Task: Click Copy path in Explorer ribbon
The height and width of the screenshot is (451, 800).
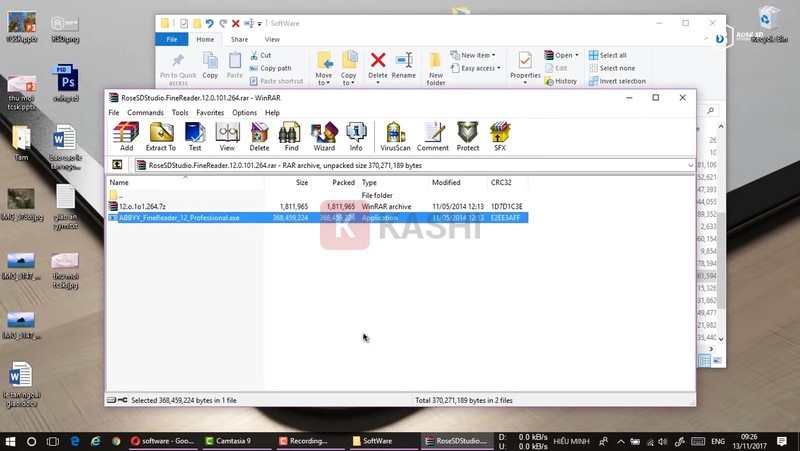Action: 270,68
